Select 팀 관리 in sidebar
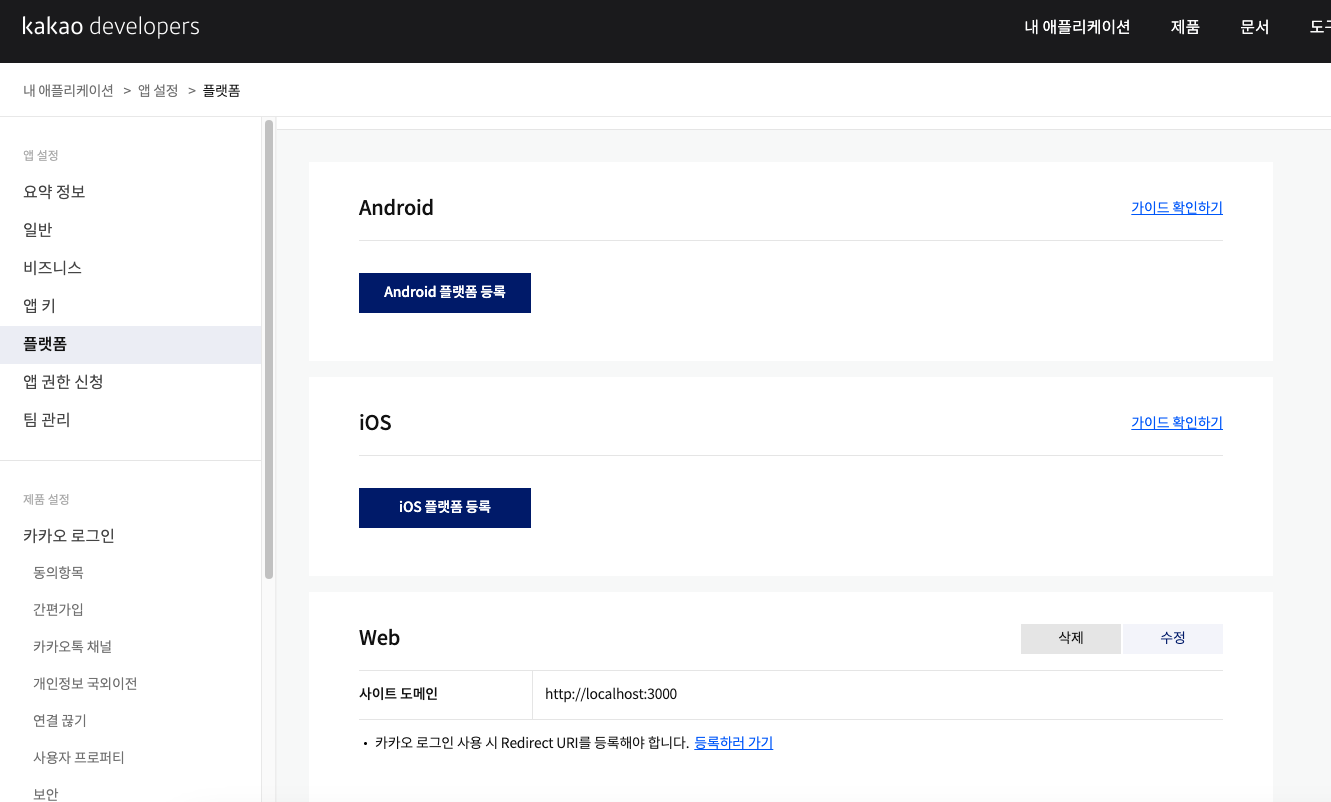The image size is (1331, 802). (x=130, y=420)
